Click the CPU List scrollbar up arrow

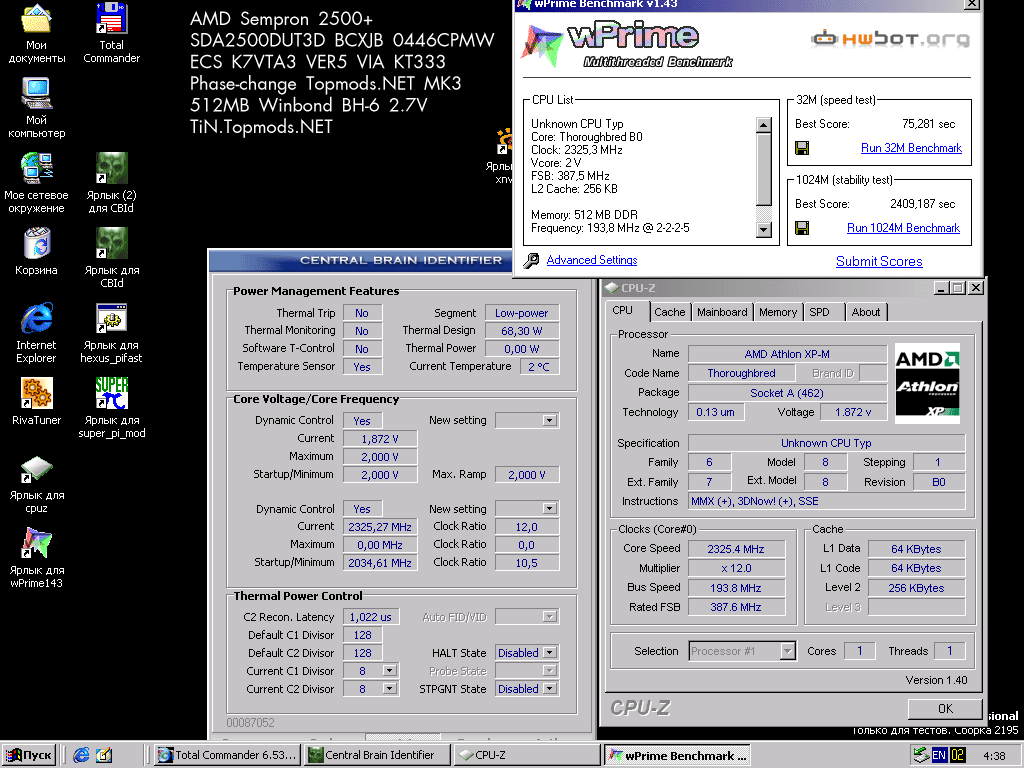(763, 125)
